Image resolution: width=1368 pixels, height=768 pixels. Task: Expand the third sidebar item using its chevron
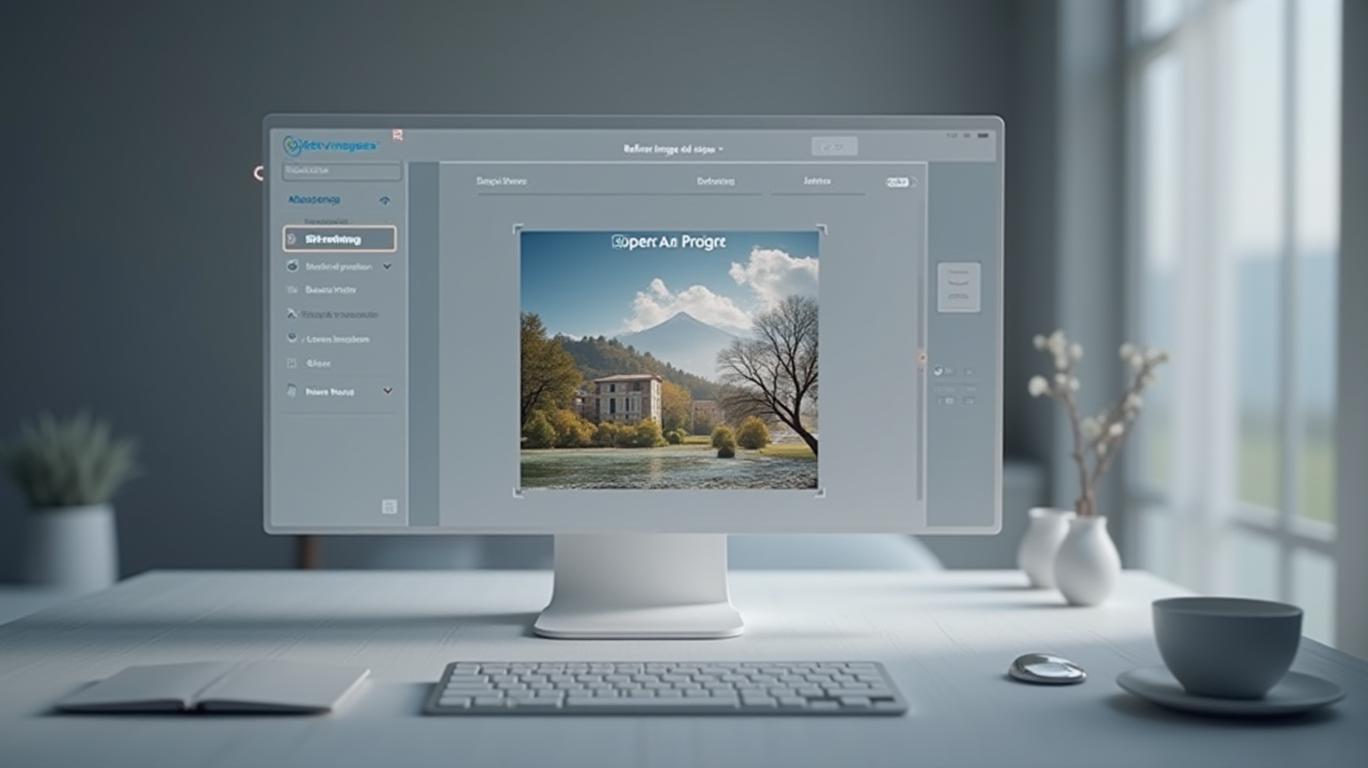coord(387,267)
